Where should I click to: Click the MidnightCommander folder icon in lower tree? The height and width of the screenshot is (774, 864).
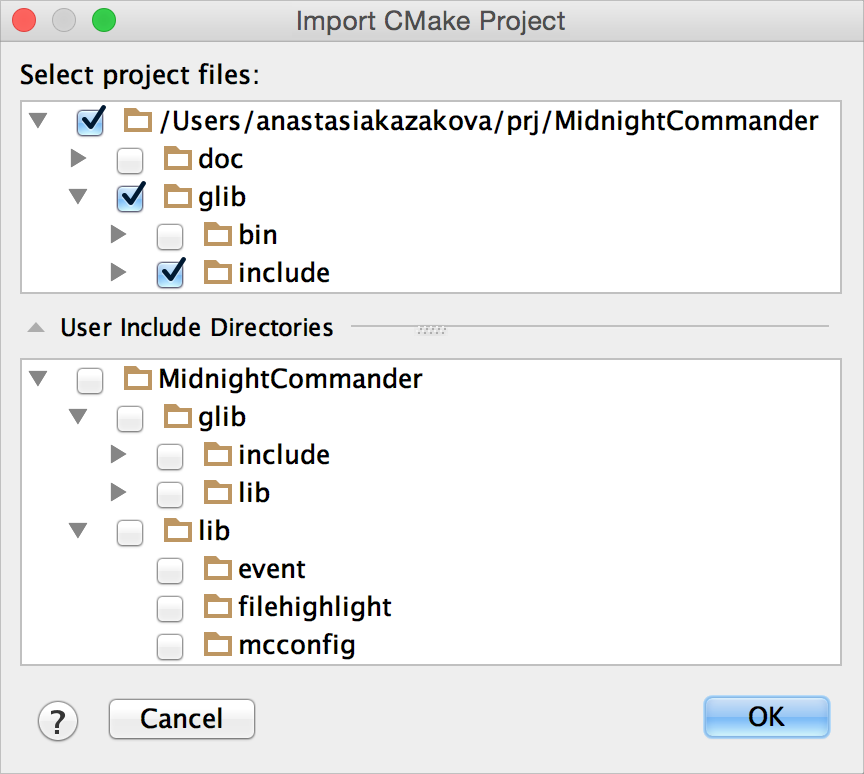(x=138, y=379)
